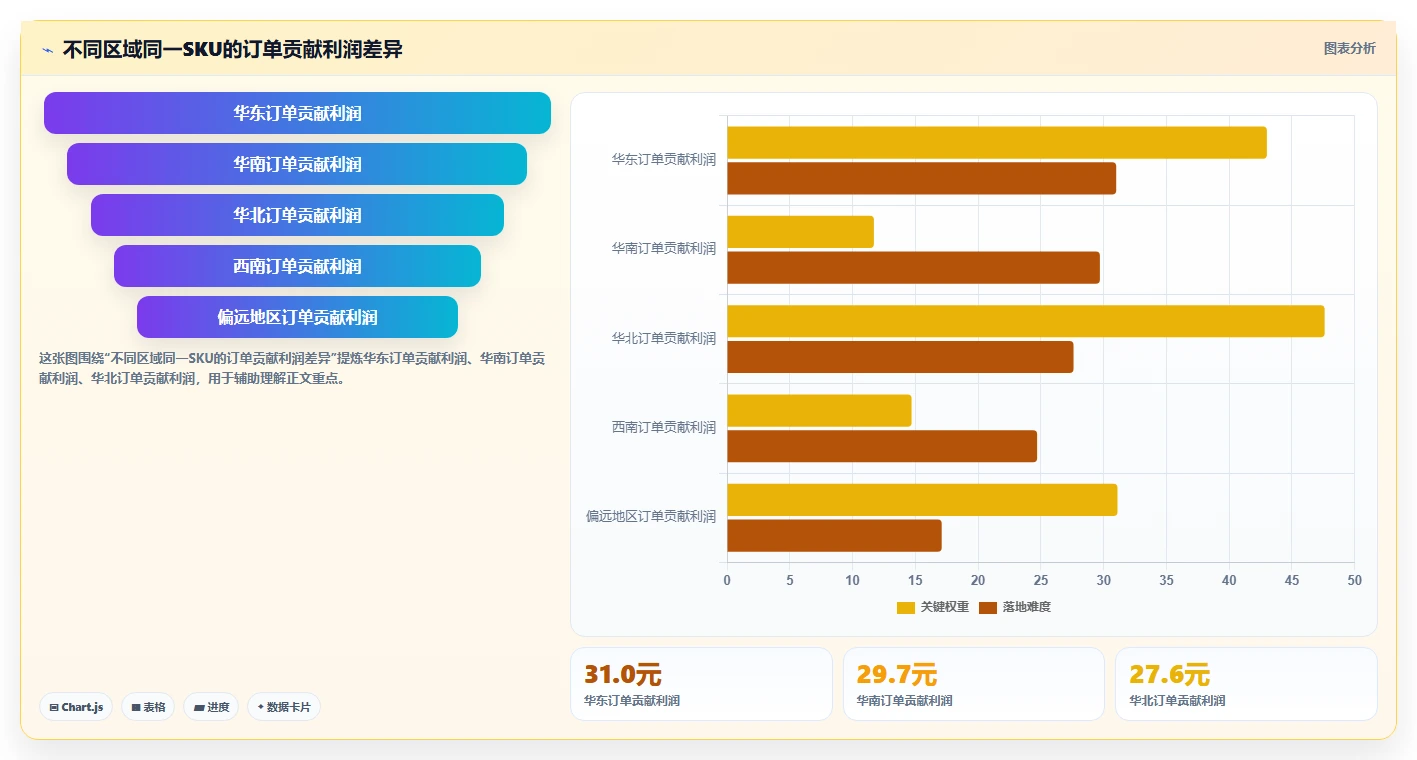This screenshot has height=760, width=1417.
Task: Open the 27.6元 华北 data card
Action: pyautogui.click(x=1246, y=684)
